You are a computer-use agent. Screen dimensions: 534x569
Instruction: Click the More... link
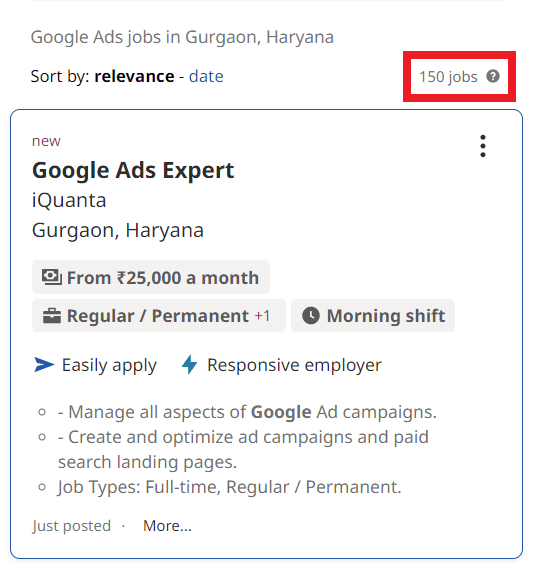[x=167, y=525]
